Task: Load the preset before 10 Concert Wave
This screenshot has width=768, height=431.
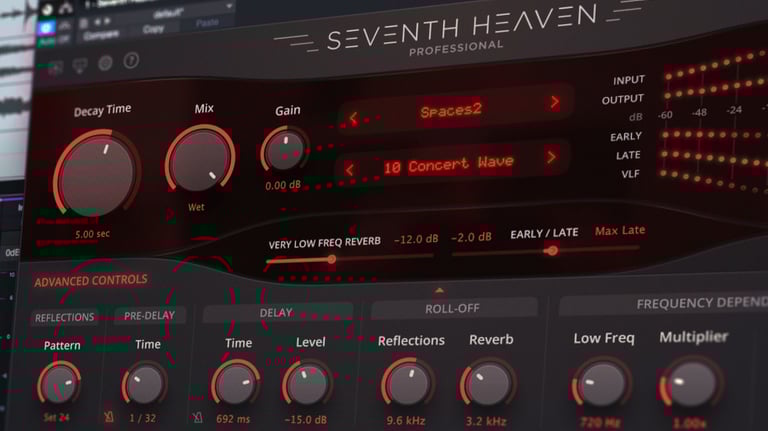Action: click(x=349, y=170)
